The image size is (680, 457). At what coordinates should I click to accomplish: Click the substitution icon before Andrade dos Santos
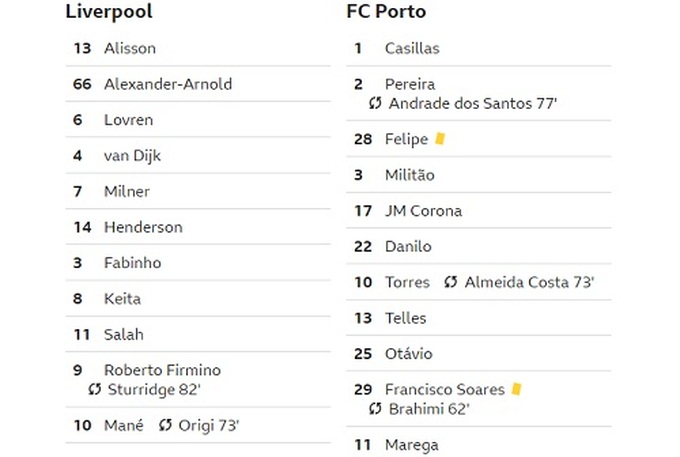pos(375,103)
